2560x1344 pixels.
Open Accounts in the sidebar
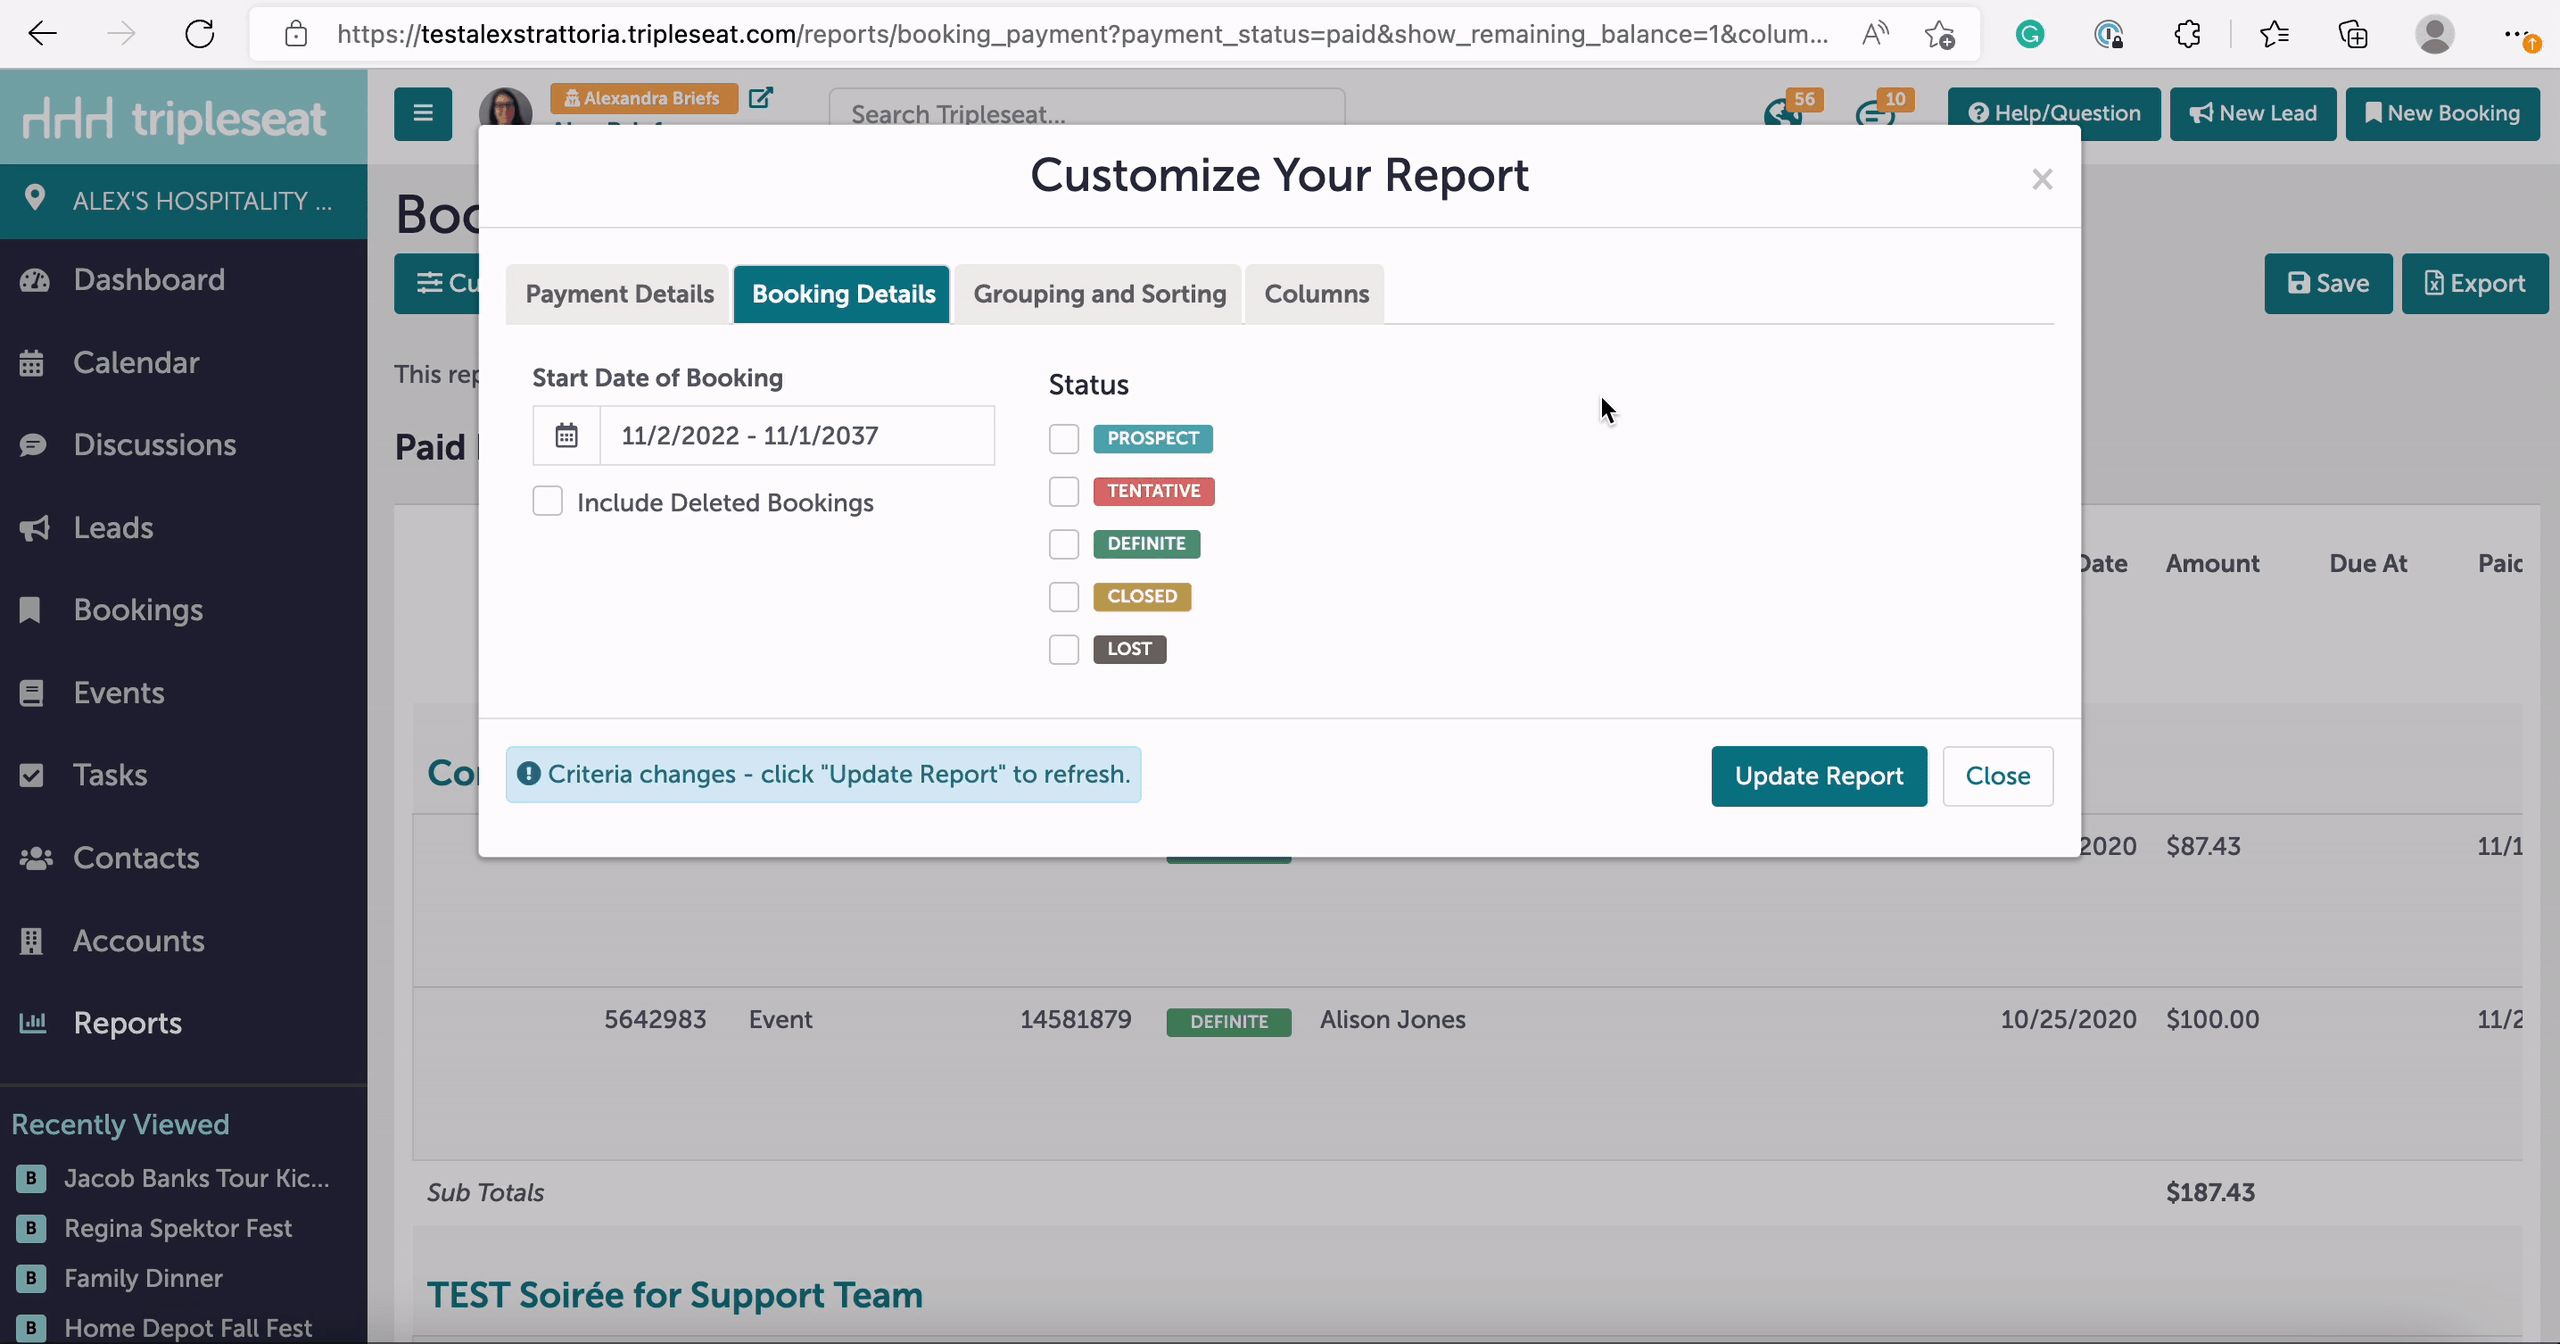click(x=139, y=941)
